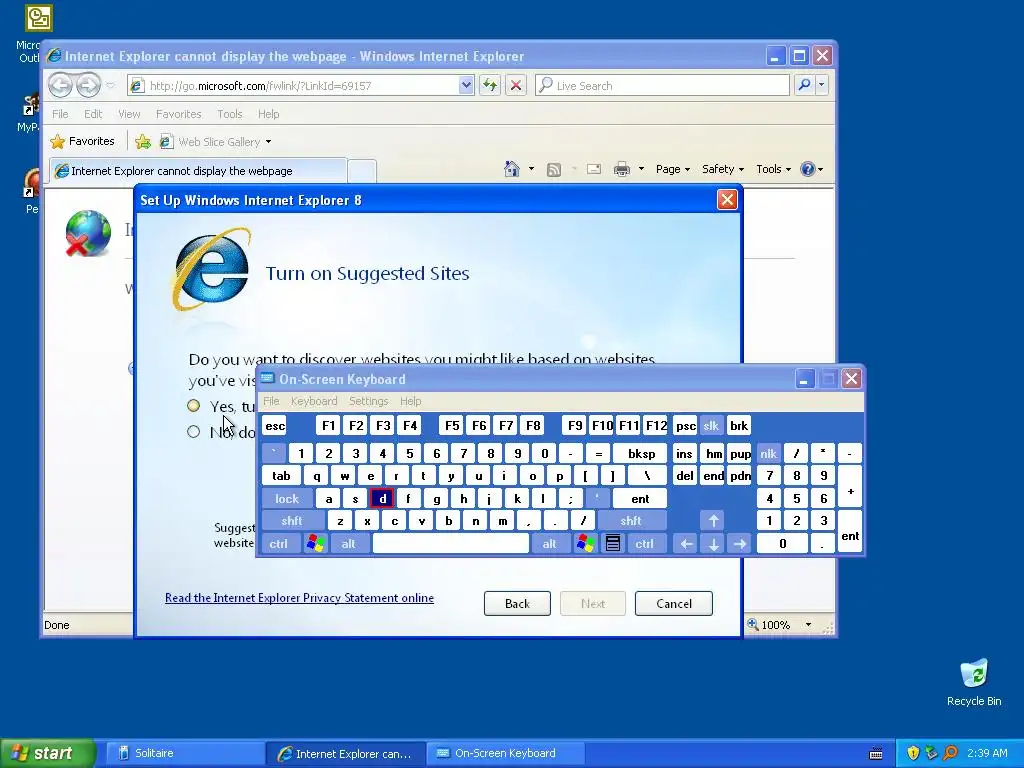The height and width of the screenshot is (768, 1024).
Task: Click the Stop loading X icon
Action: click(x=515, y=85)
